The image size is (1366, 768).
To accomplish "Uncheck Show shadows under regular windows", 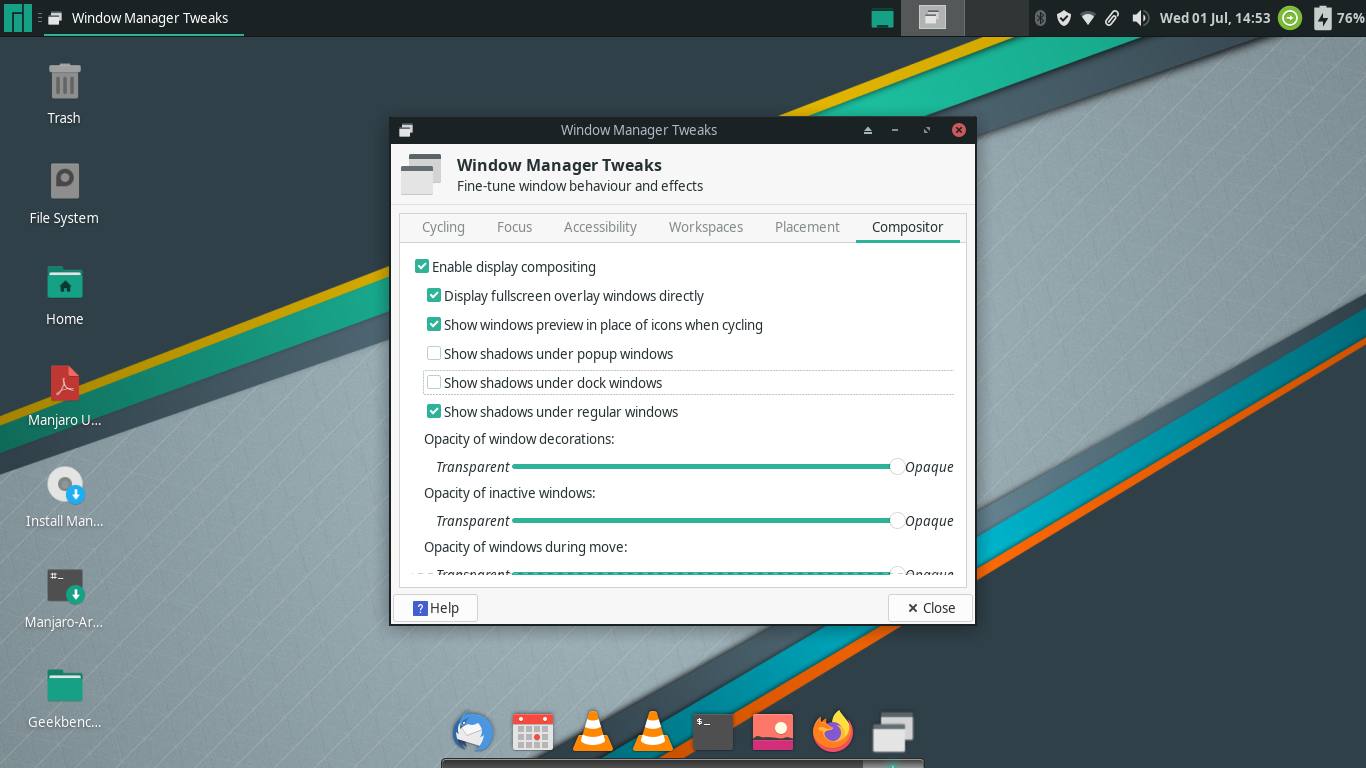I will [434, 412].
